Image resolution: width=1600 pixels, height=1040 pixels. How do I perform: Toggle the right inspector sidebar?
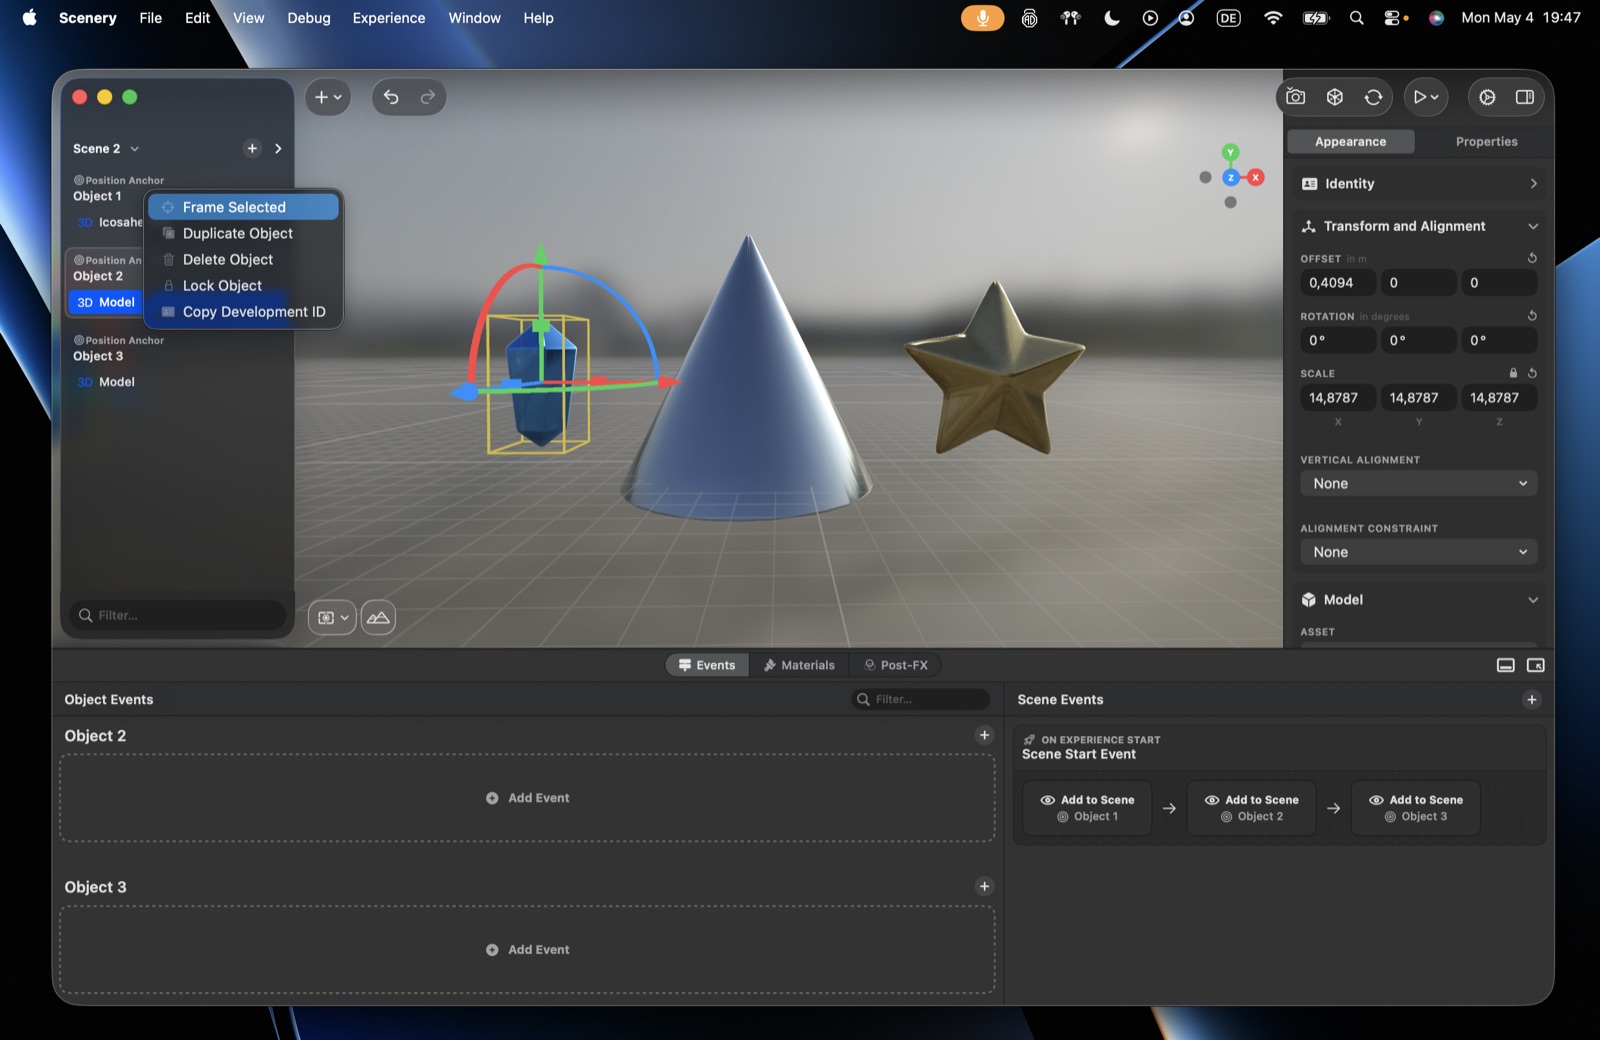[x=1525, y=97]
